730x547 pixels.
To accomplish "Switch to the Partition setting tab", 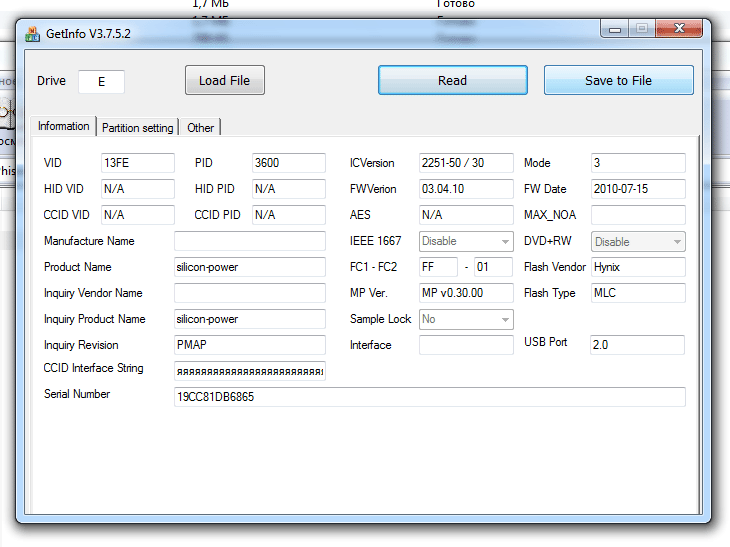I will [x=137, y=128].
